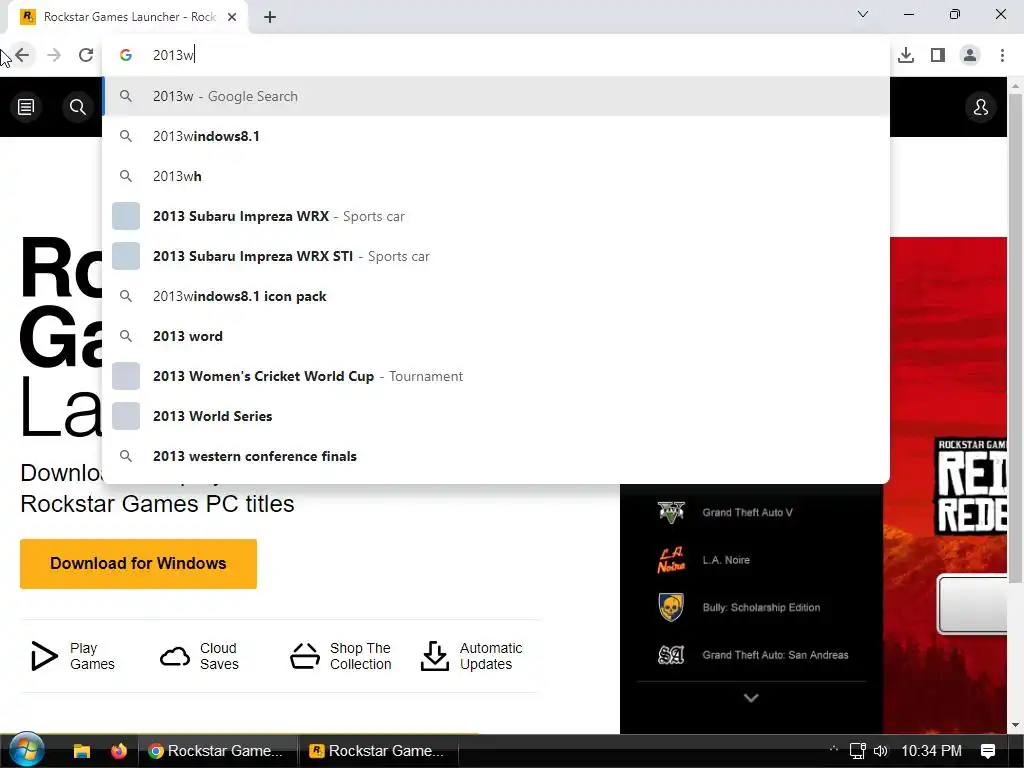The height and width of the screenshot is (768, 1024).
Task: Expand game list with down chevron
Action: [751, 698]
